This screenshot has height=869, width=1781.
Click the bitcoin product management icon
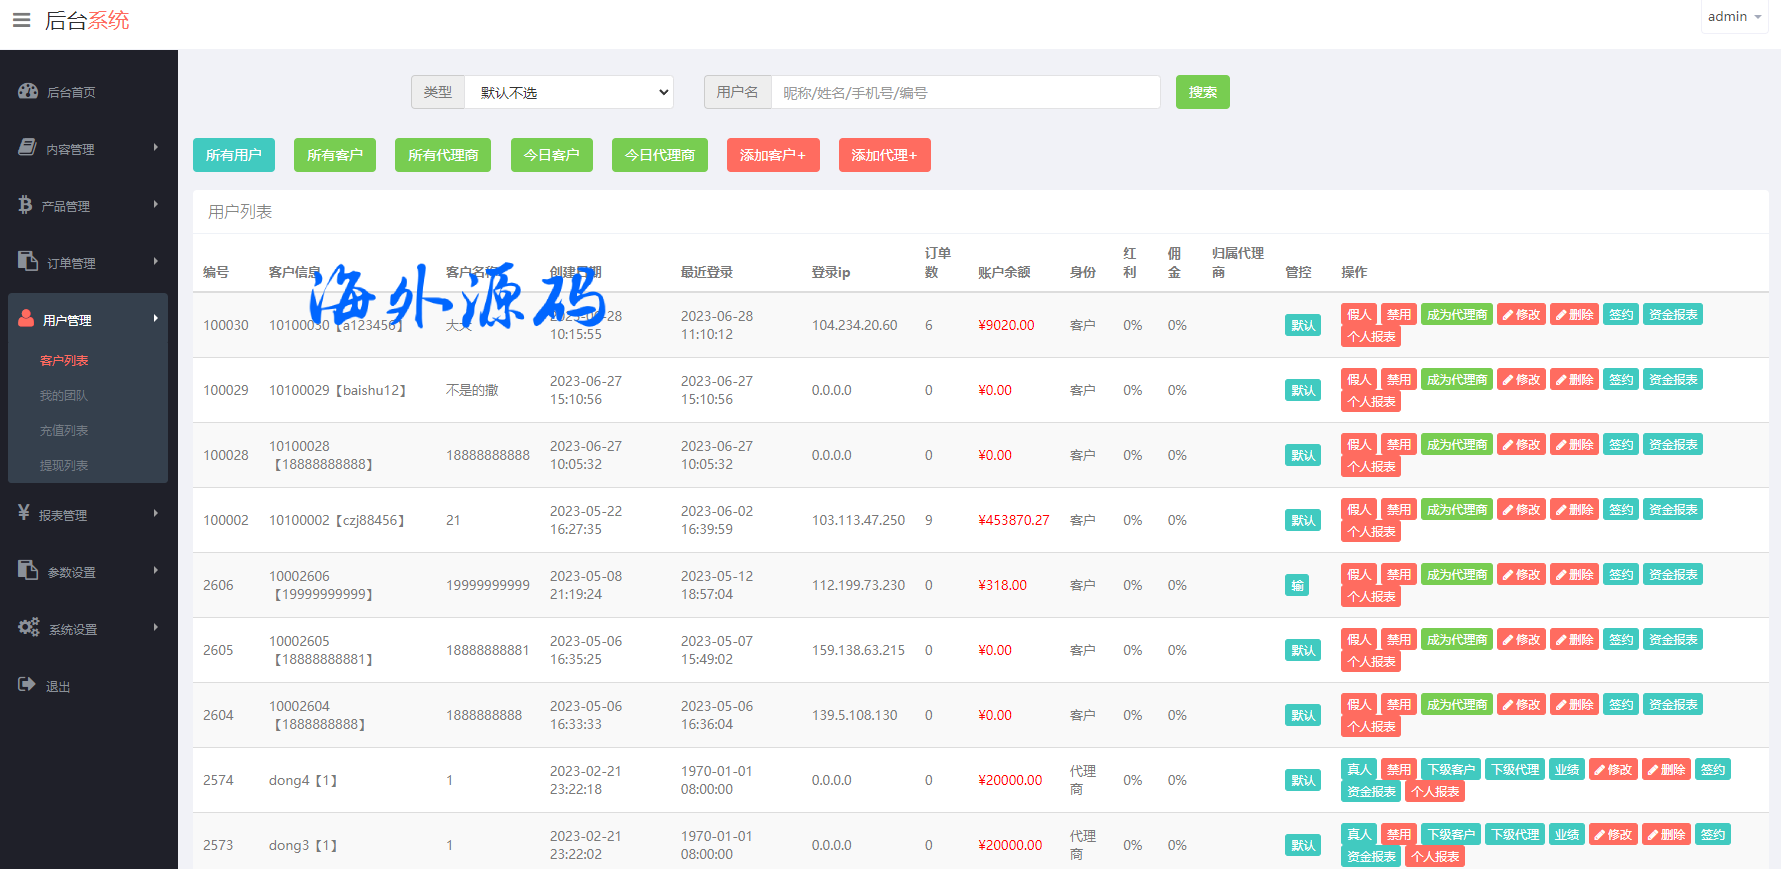pyautogui.click(x=25, y=205)
